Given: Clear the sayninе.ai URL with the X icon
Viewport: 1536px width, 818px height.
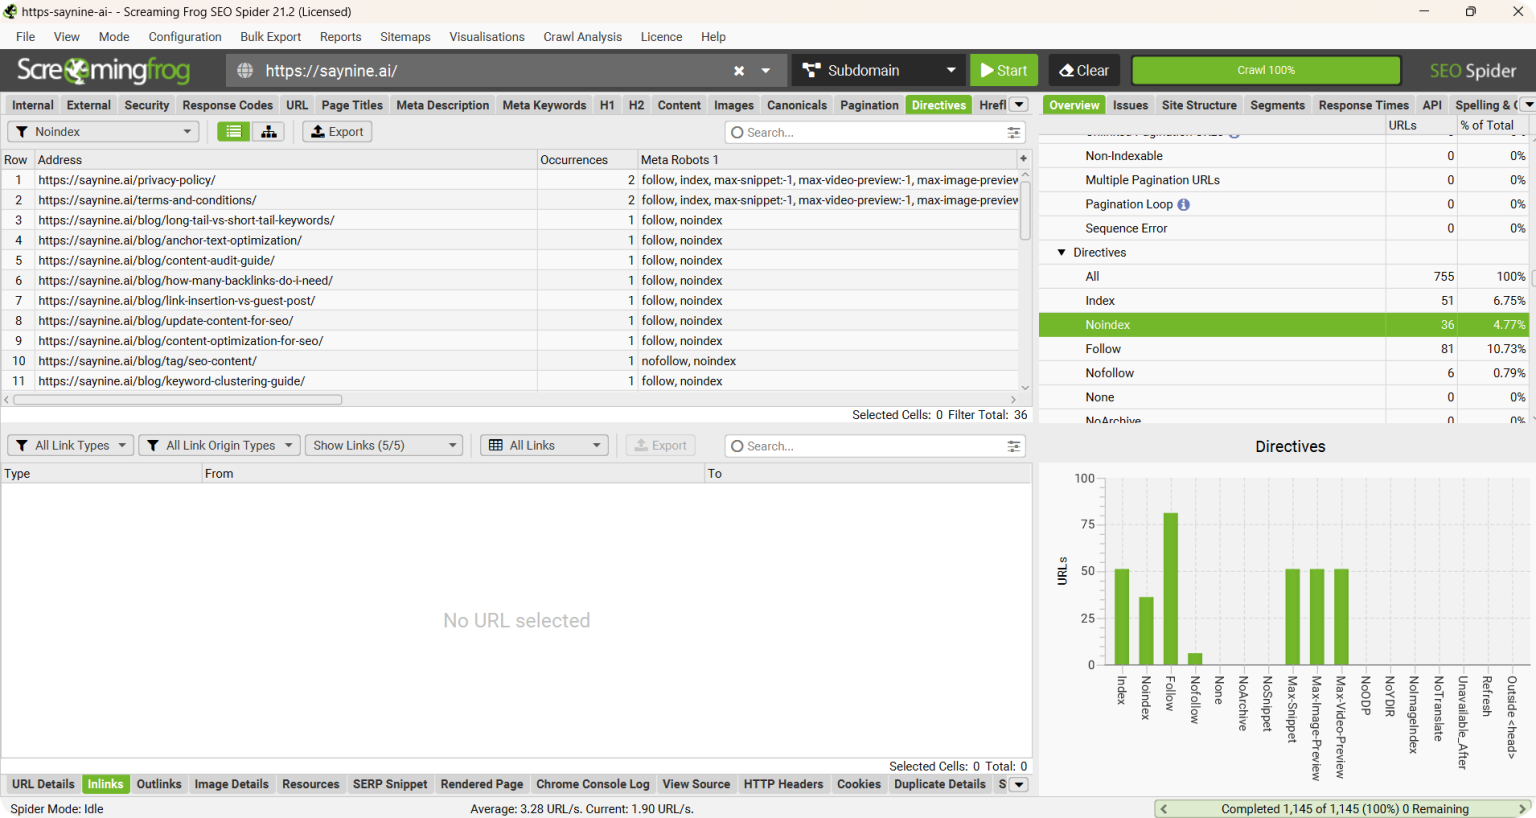Looking at the screenshot, I should 739,71.
